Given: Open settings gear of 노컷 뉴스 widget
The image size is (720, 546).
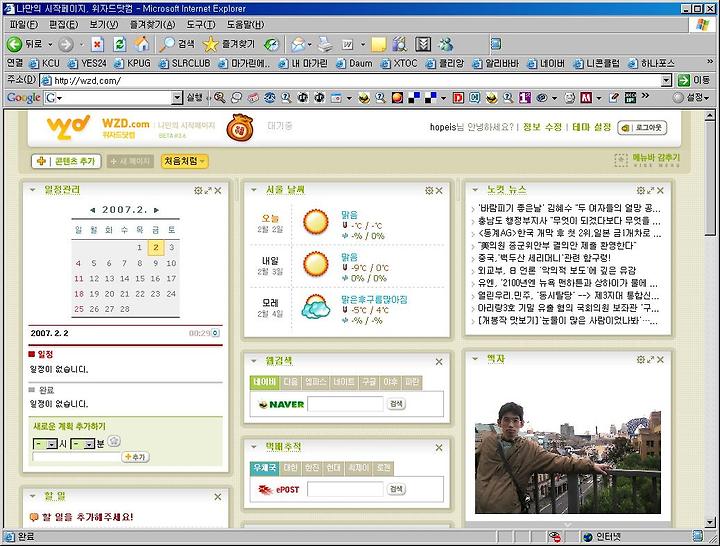Looking at the screenshot, I should (641, 191).
